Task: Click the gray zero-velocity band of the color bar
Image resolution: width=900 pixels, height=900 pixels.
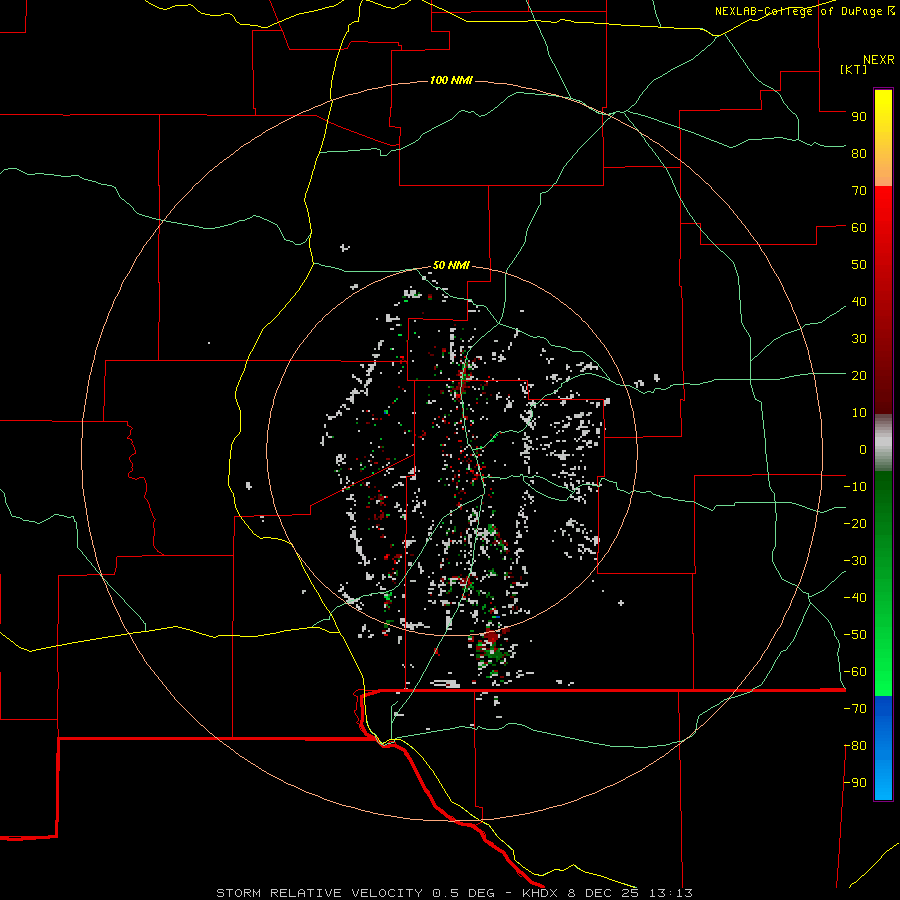Action: [x=883, y=443]
